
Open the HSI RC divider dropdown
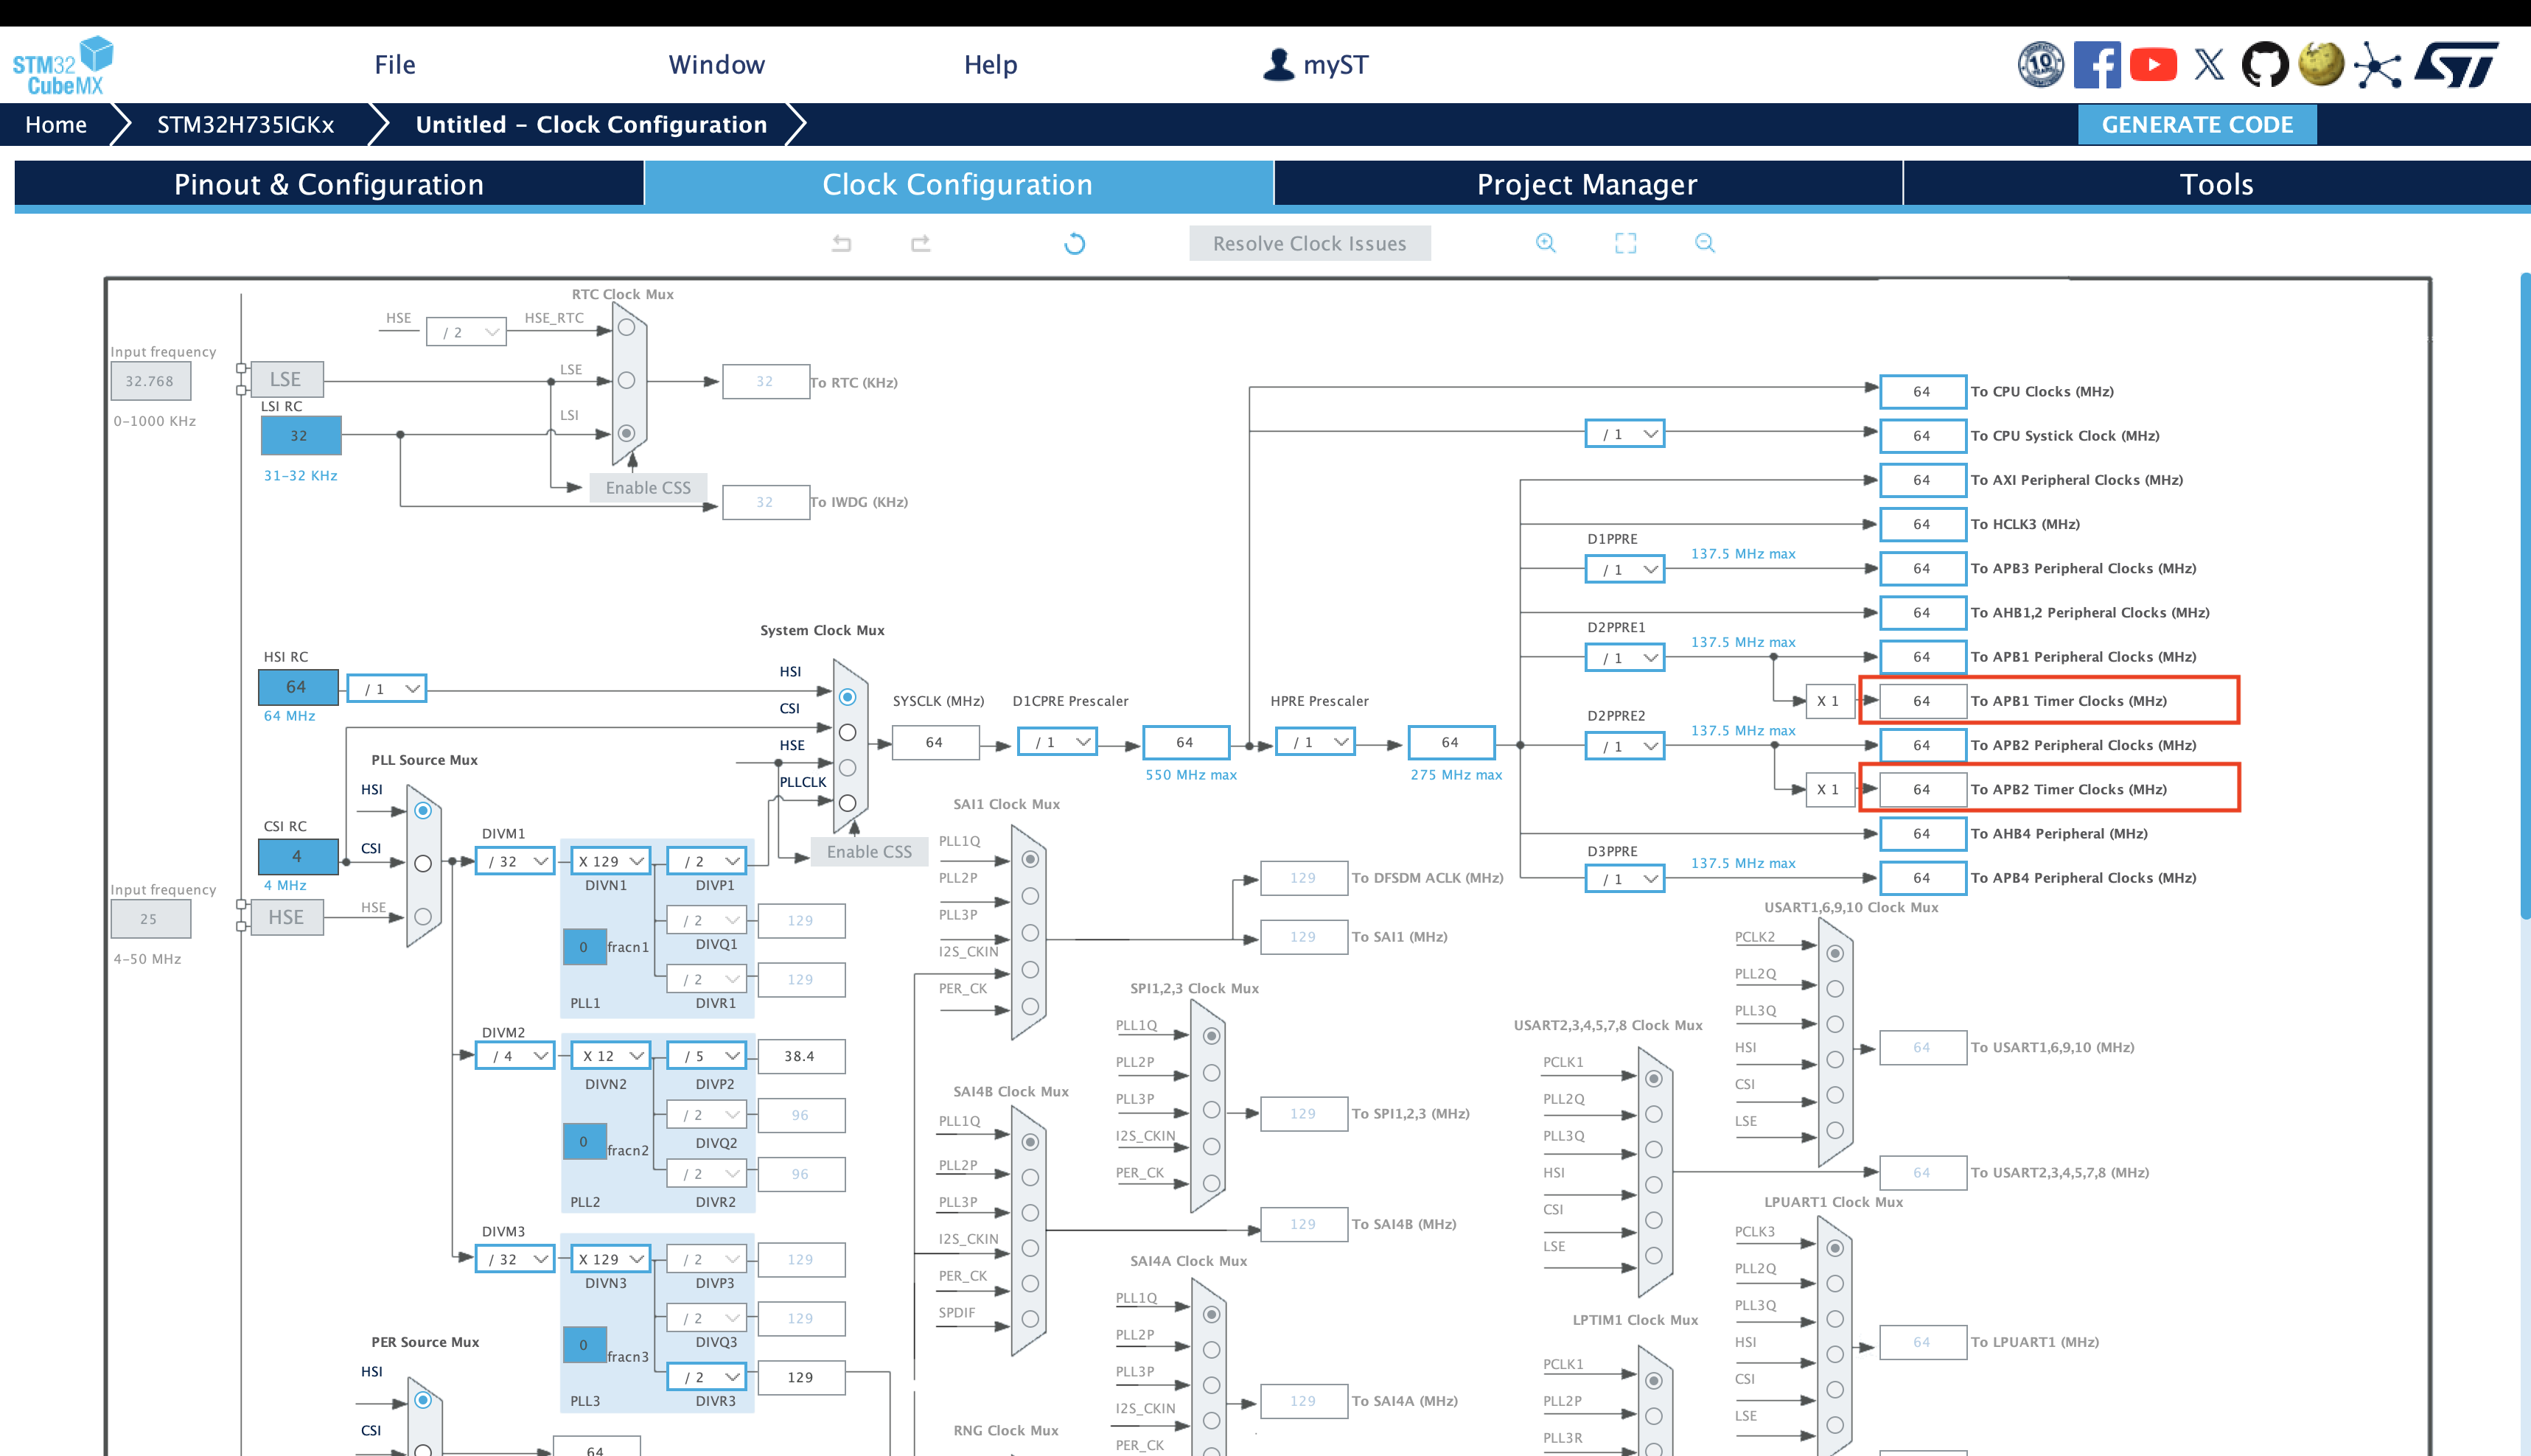pyautogui.click(x=387, y=688)
